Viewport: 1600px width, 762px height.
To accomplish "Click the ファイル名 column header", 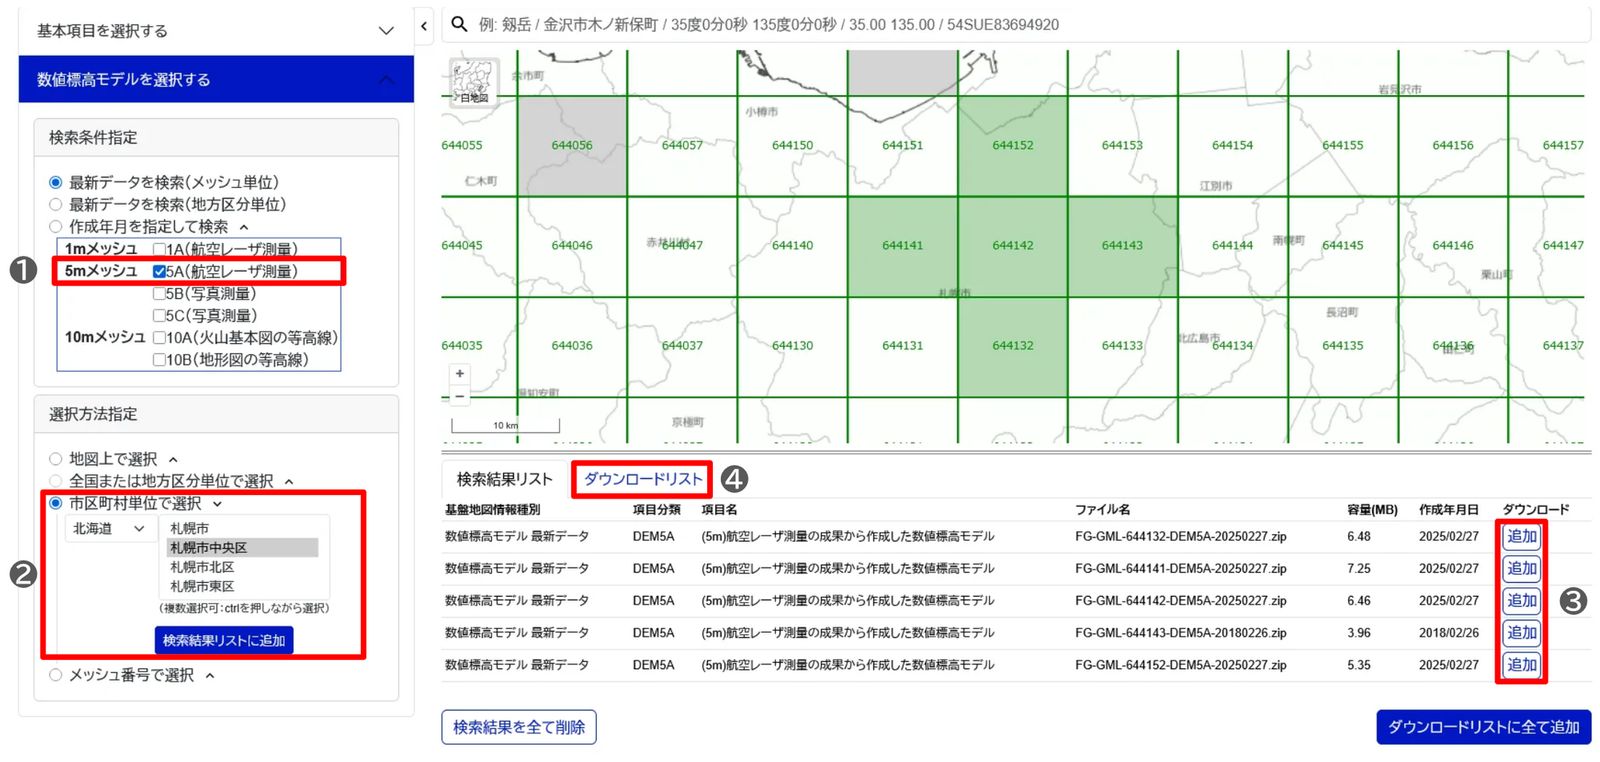I will 1102,510.
